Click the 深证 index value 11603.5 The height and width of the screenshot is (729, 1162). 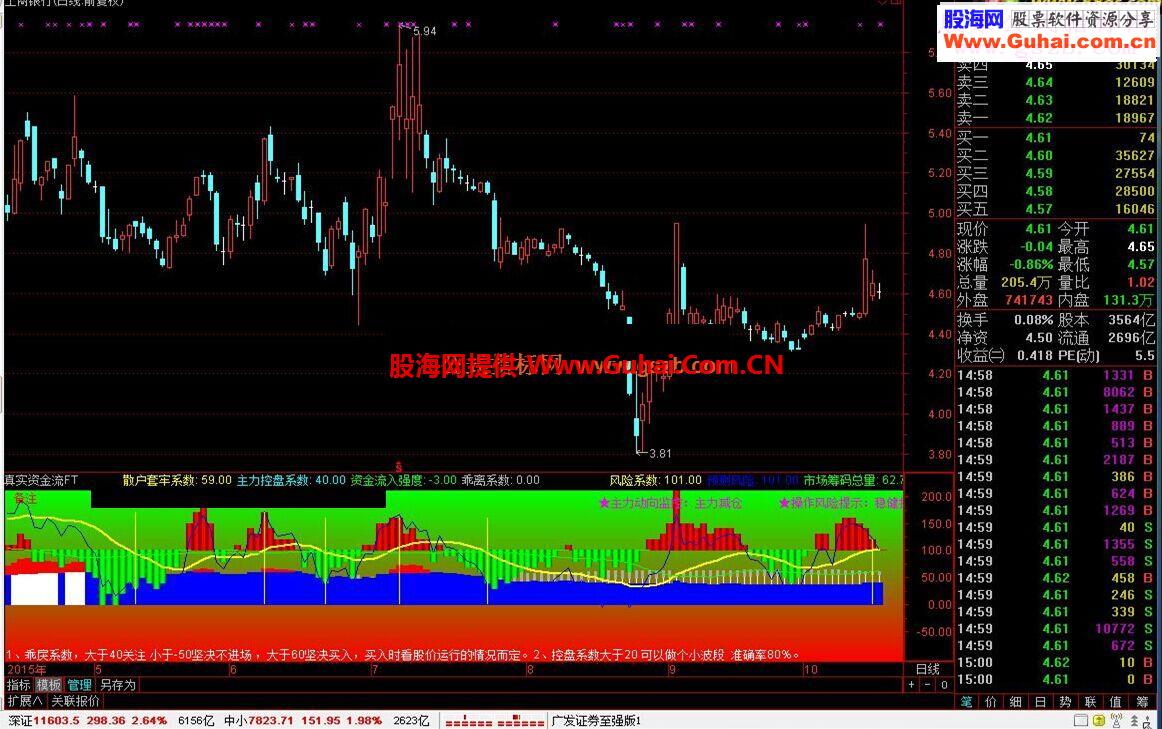(56, 720)
